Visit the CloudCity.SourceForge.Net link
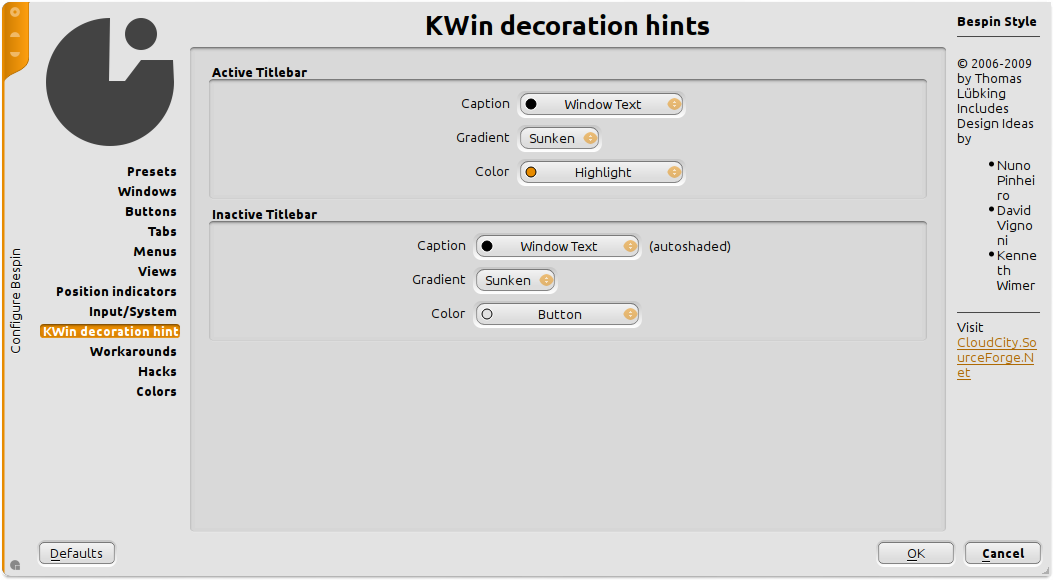The height and width of the screenshot is (580, 1053). [x=997, y=357]
